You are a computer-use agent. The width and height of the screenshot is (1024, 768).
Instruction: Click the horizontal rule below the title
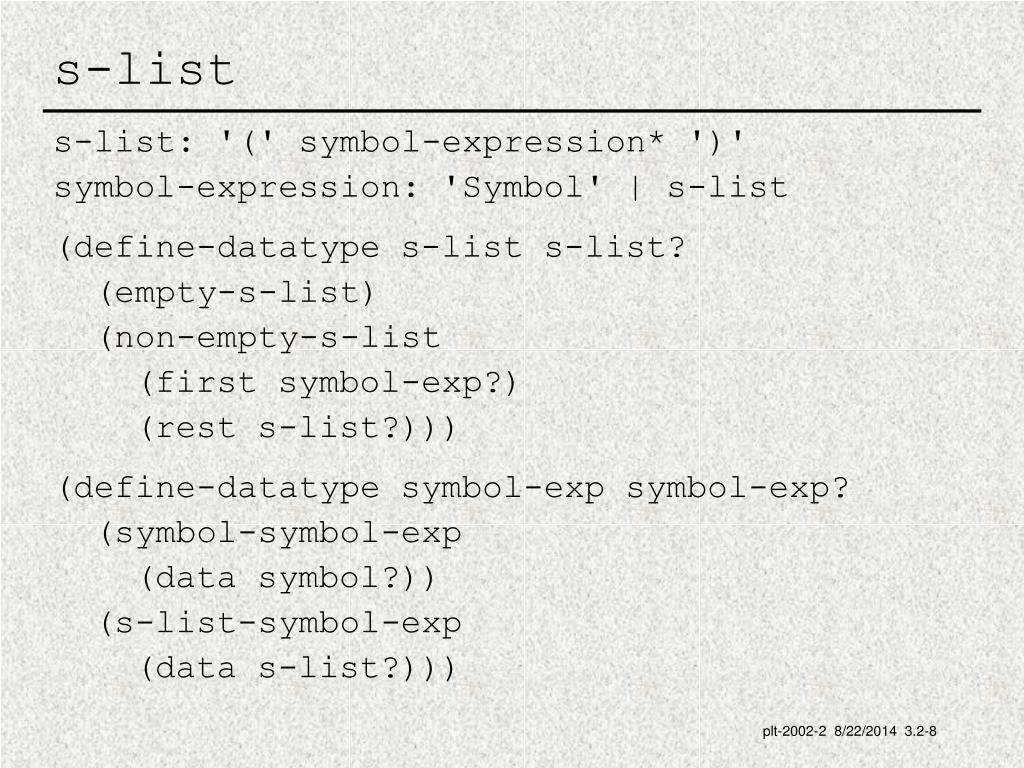click(512, 110)
